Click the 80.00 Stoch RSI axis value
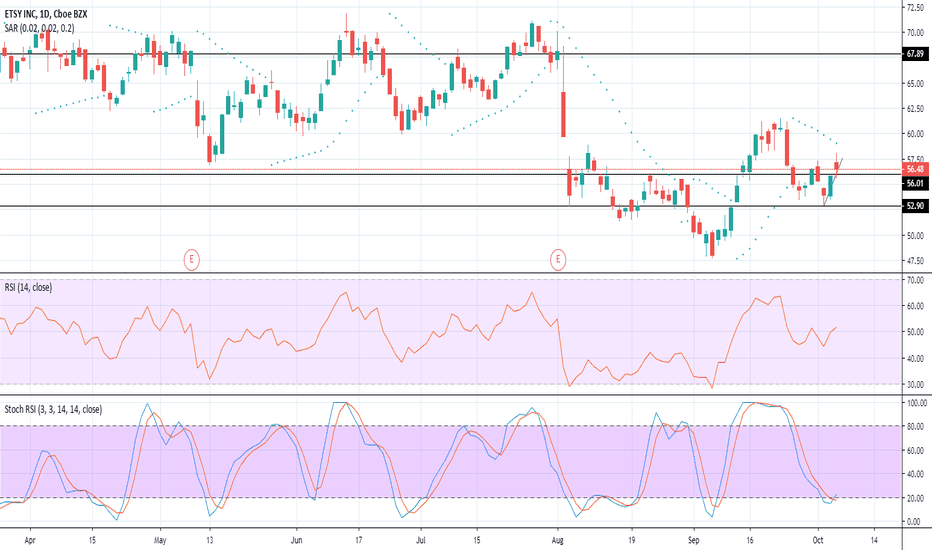This screenshot has width=932, height=550. point(915,426)
